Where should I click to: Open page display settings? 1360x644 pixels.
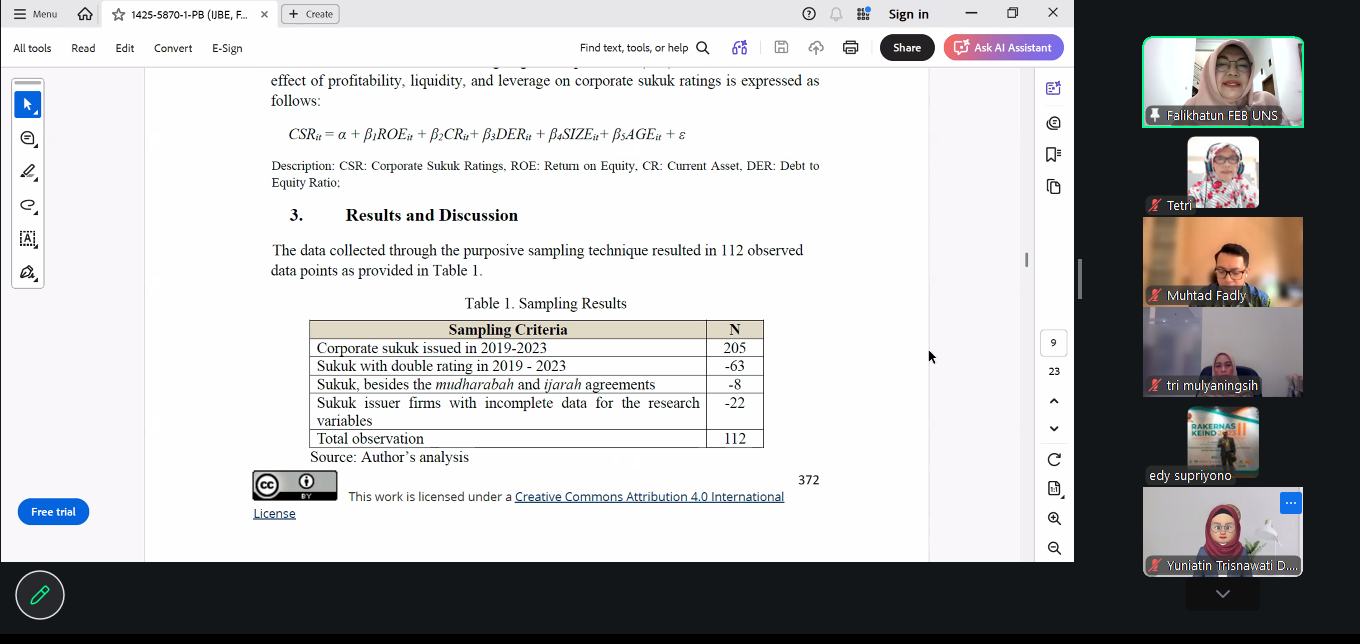[1054, 489]
